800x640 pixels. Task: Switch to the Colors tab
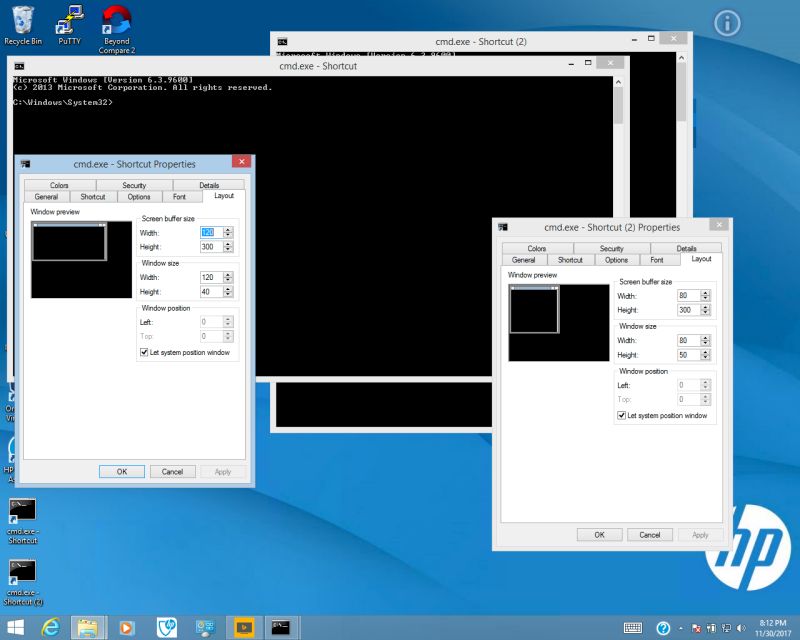pos(58,185)
